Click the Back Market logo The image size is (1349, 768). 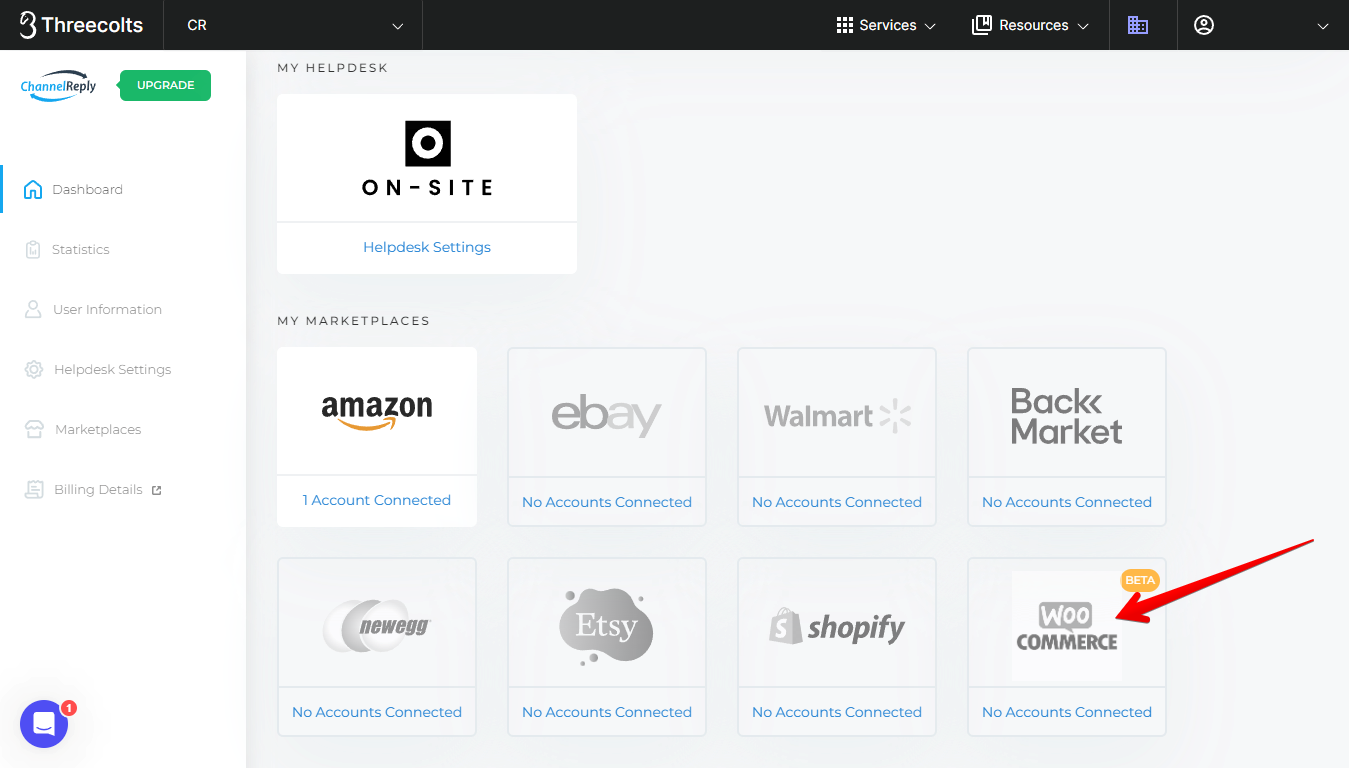point(1066,416)
